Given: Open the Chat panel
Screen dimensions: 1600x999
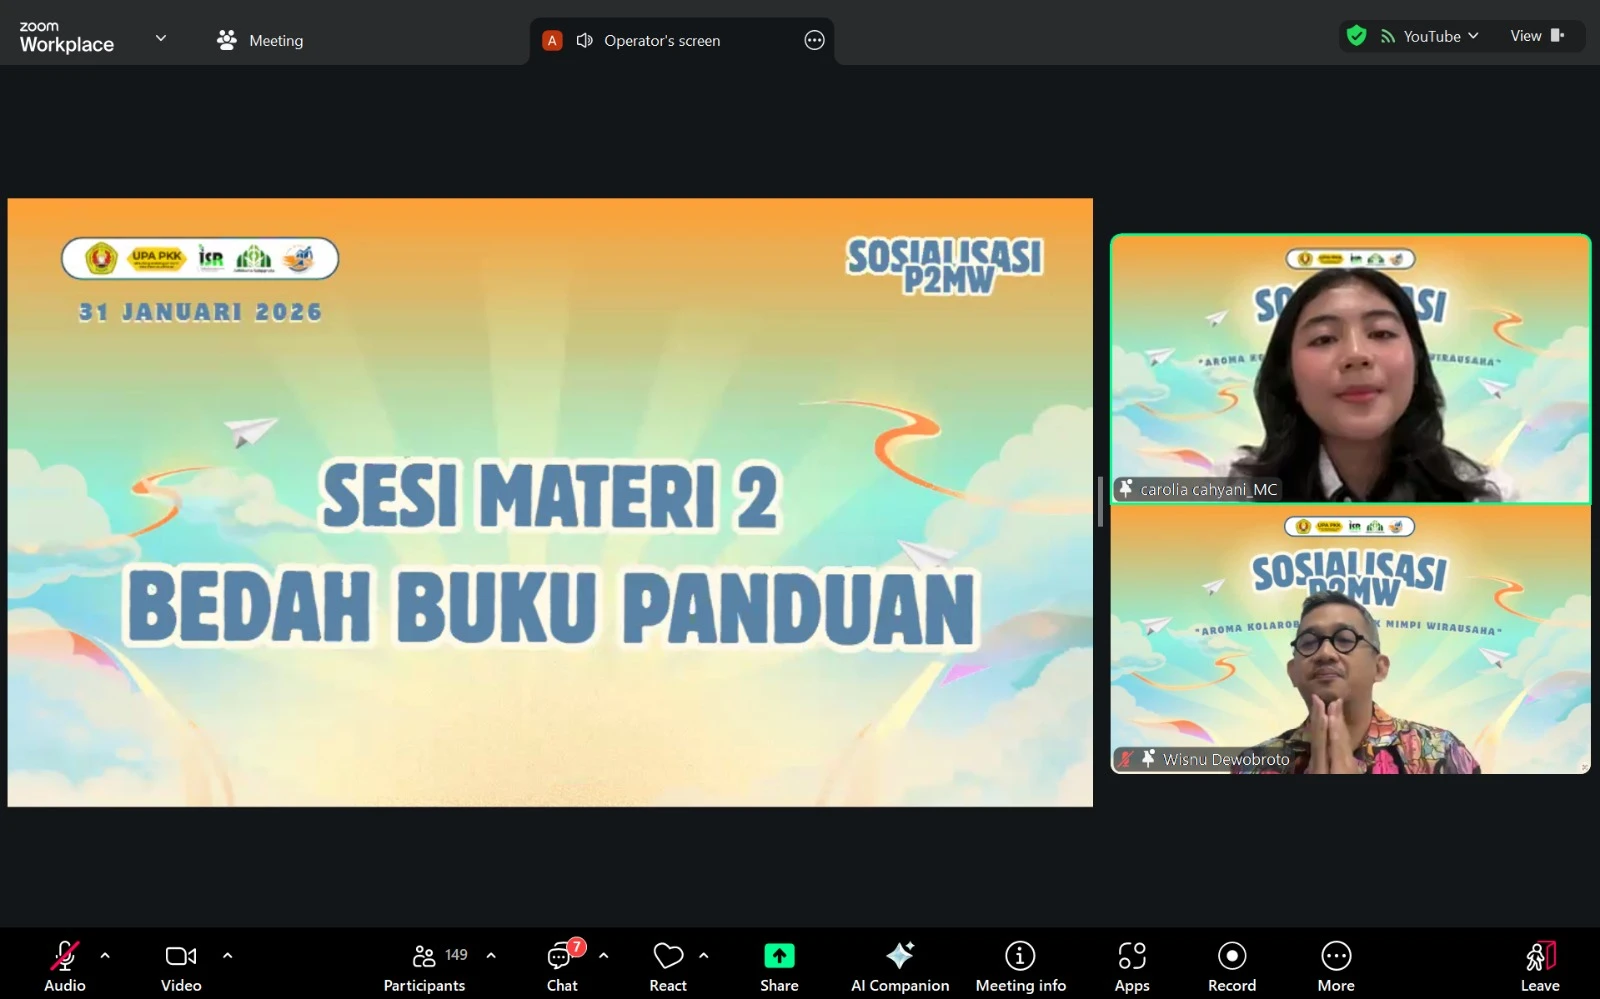Looking at the screenshot, I should point(561,963).
